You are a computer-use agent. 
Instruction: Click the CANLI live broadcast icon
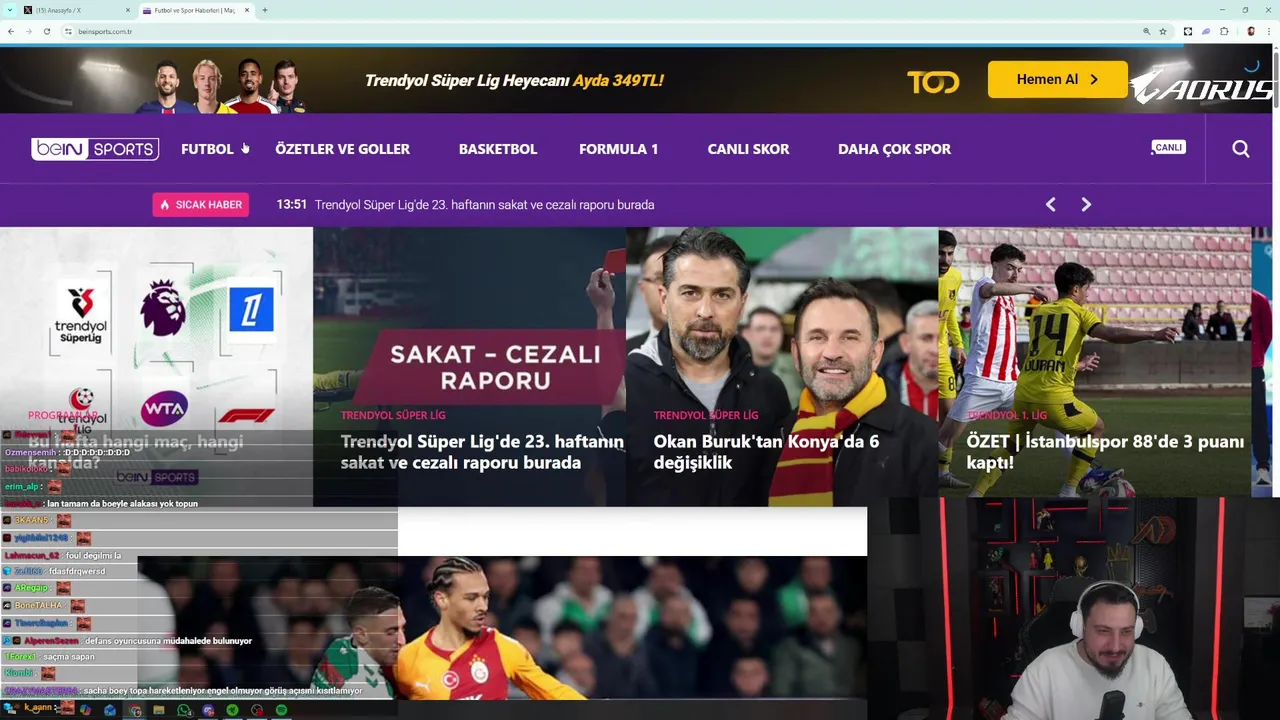[x=1168, y=148]
